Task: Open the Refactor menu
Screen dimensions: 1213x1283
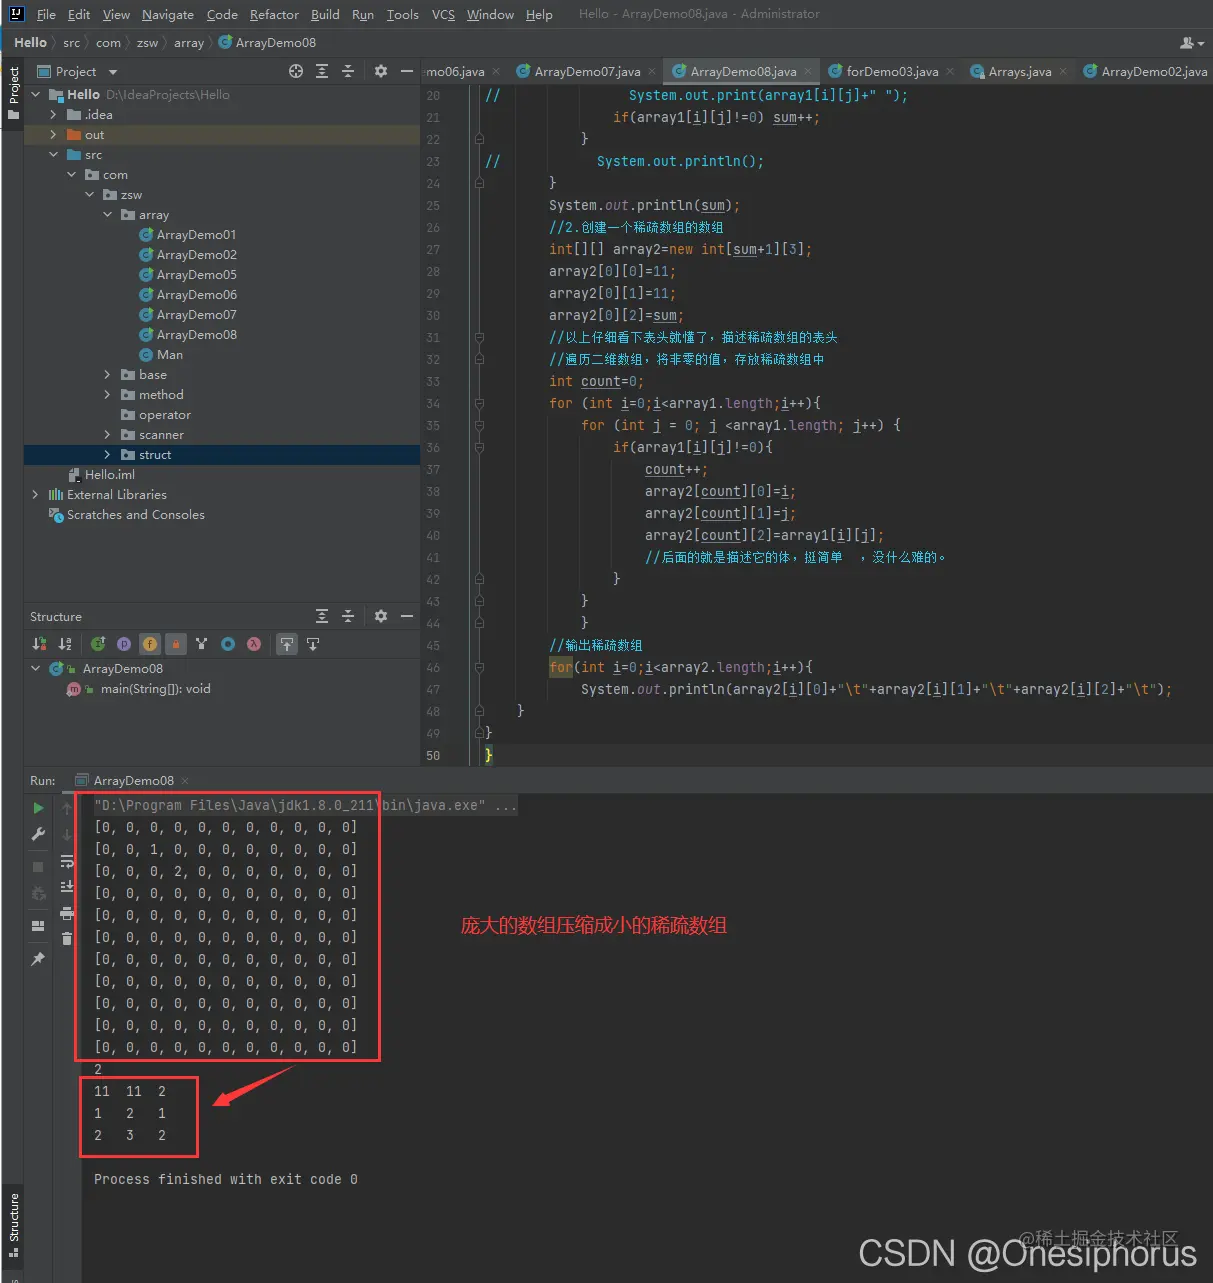Action: click(274, 15)
